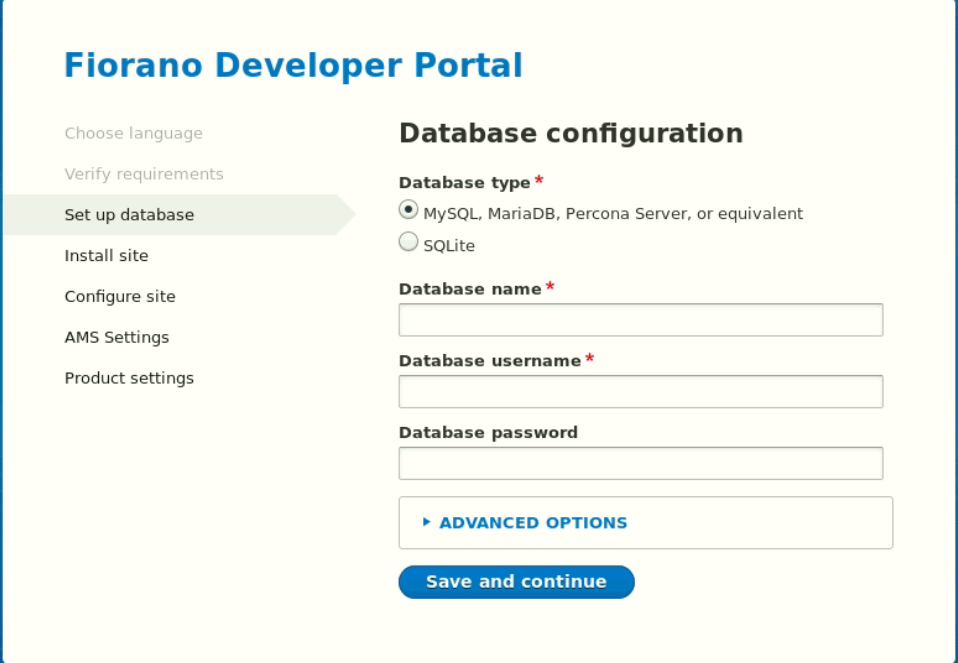Image resolution: width=958 pixels, height=663 pixels.
Task: Expand the Advanced Options section
Action: point(533,522)
